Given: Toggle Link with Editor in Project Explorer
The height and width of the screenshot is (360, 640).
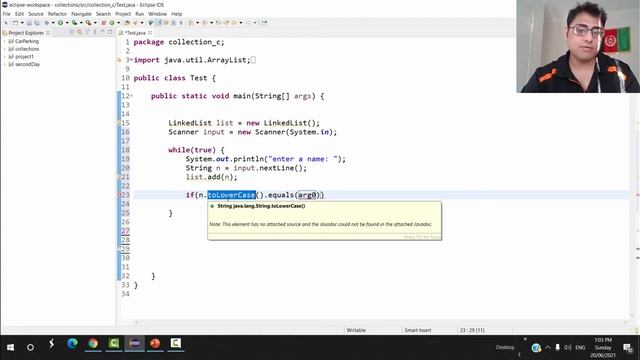Looking at the screenshot, I should [x=79, y=32].
